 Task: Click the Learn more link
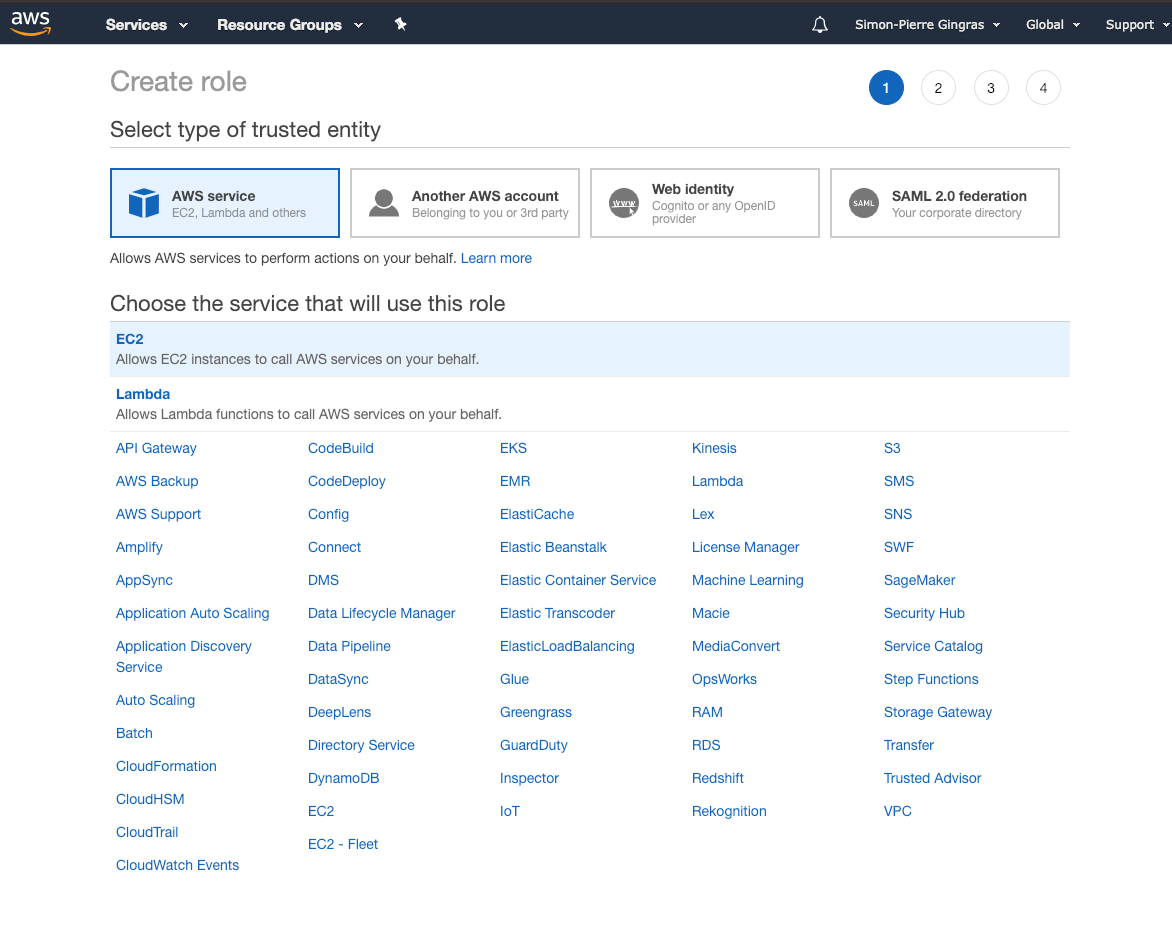coord(496,258)
